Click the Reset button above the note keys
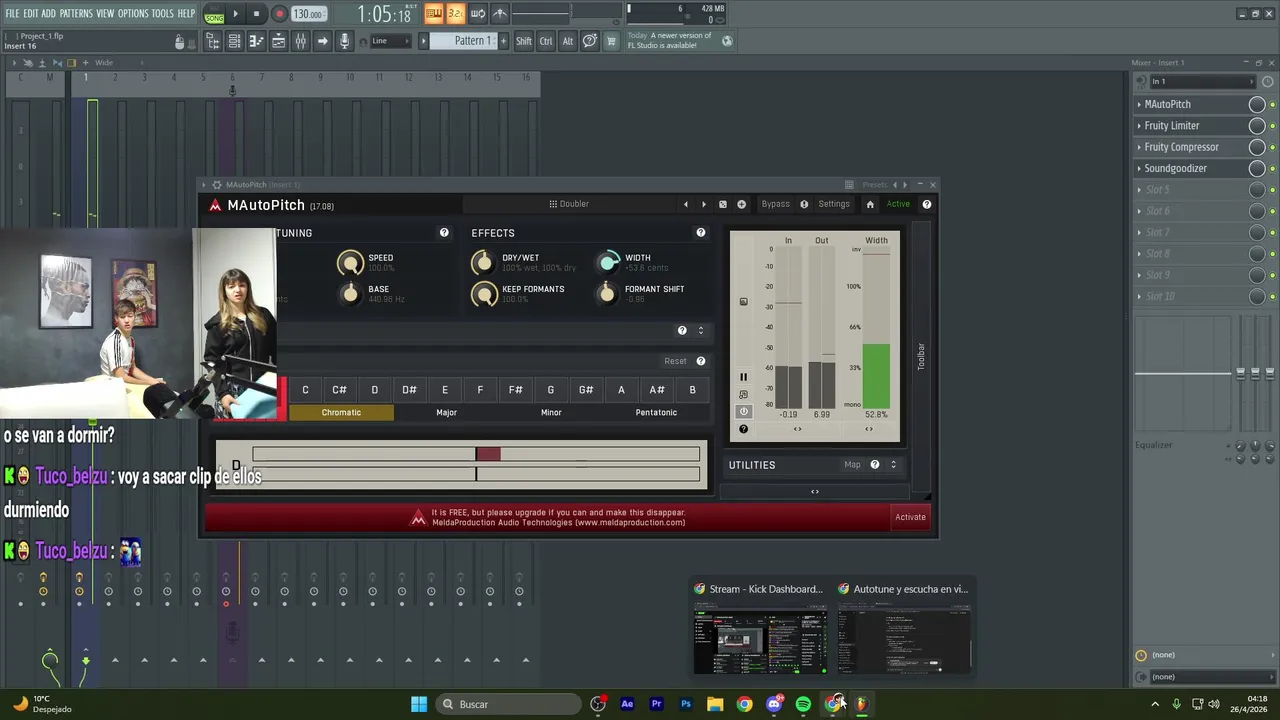This screenshot has width=1280, height=720. (x=676, y=361)
